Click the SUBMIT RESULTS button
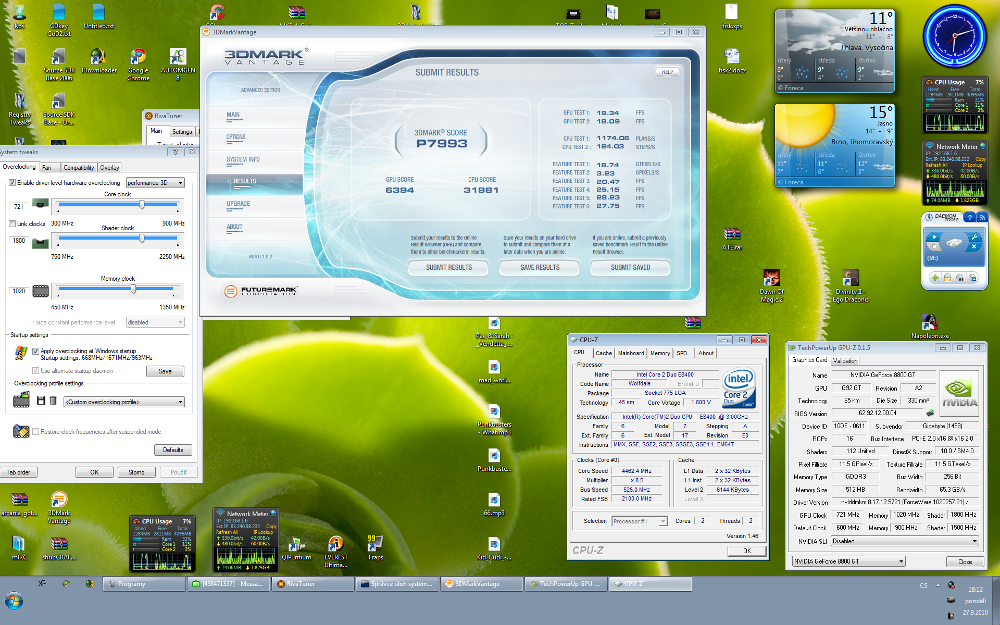This screenshot has width=1000, height=625. click(x=448, y=268)
